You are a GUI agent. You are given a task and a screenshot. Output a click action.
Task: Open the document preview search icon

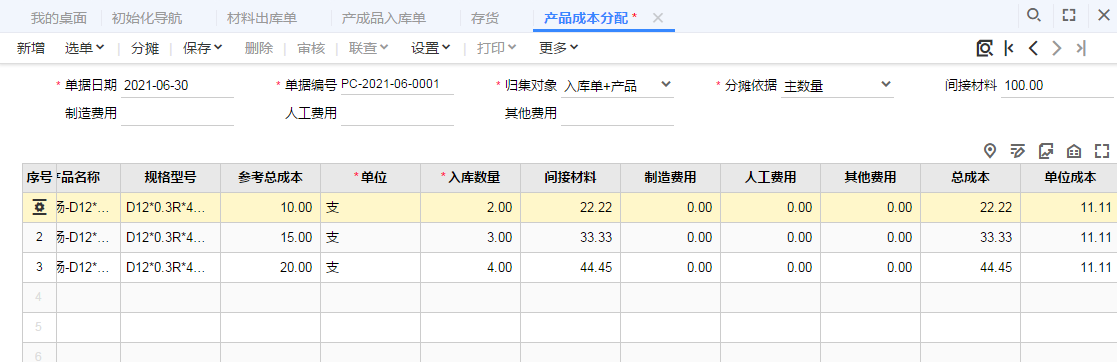(x=984, y=48)
